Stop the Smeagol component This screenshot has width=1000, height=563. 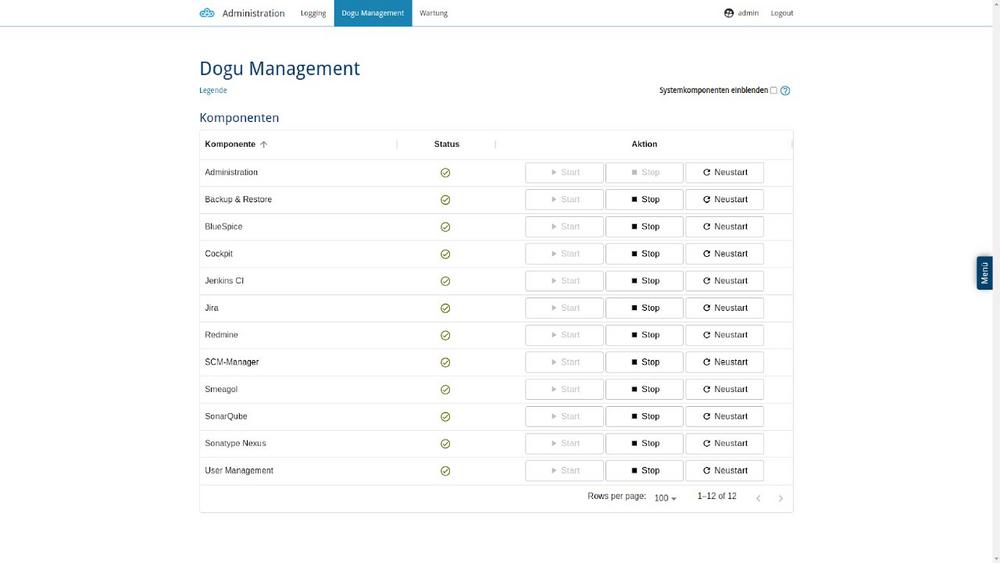click(x=644, y=389)
